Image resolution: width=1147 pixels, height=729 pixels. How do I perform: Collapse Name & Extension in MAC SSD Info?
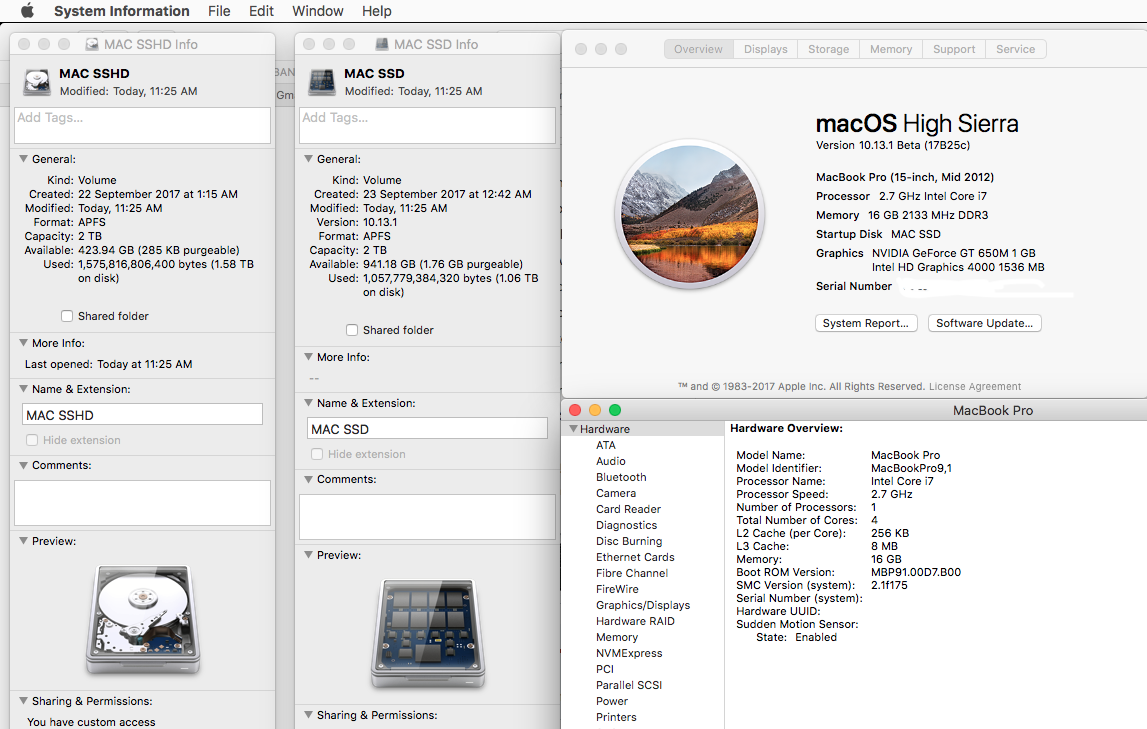(x=309, y=403)
